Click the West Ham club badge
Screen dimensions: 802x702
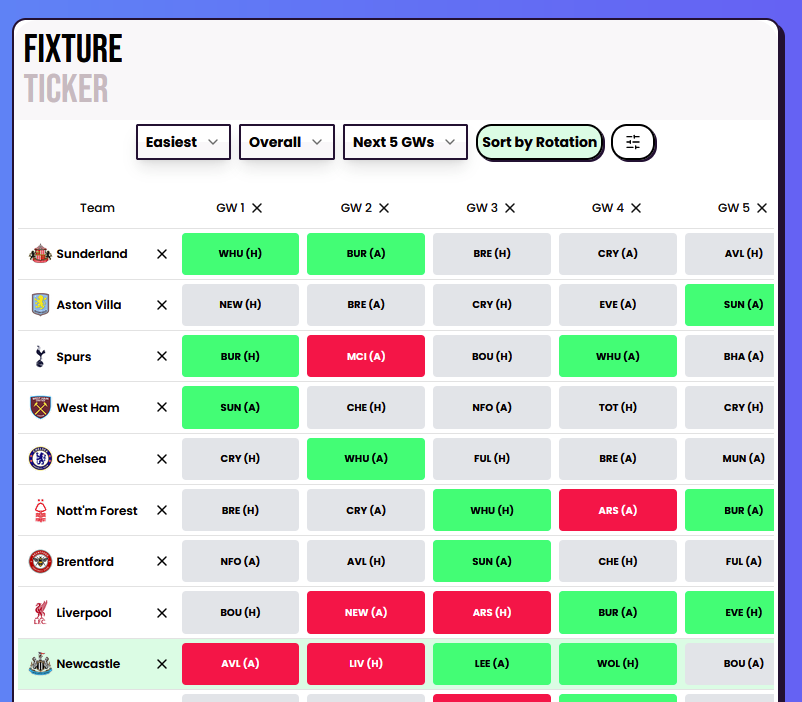(40, 408)
